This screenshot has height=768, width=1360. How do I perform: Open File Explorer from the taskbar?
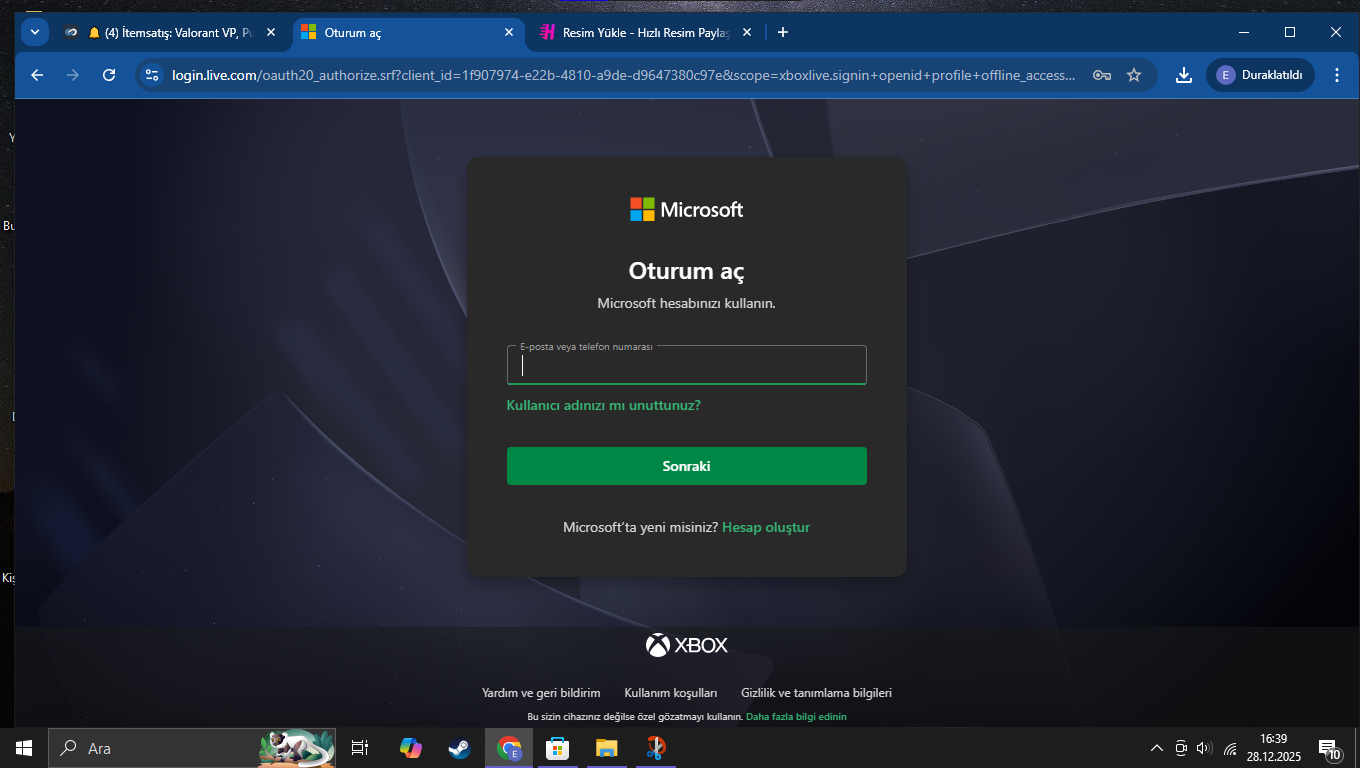(x=606, y=748)
